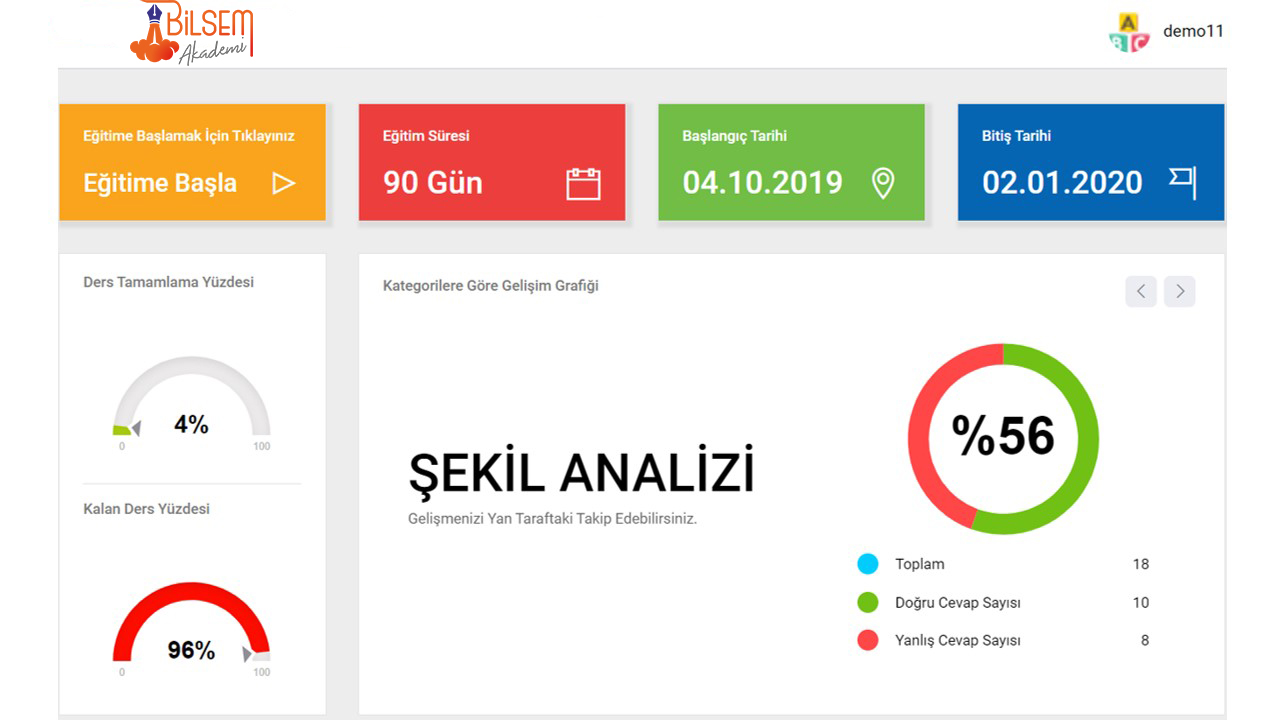Image resolution: width=1280 pixels, height=720 pixels.
Task: Click the right chevron on the chart
Action: pyautogui.click(x=1179, y=291)
